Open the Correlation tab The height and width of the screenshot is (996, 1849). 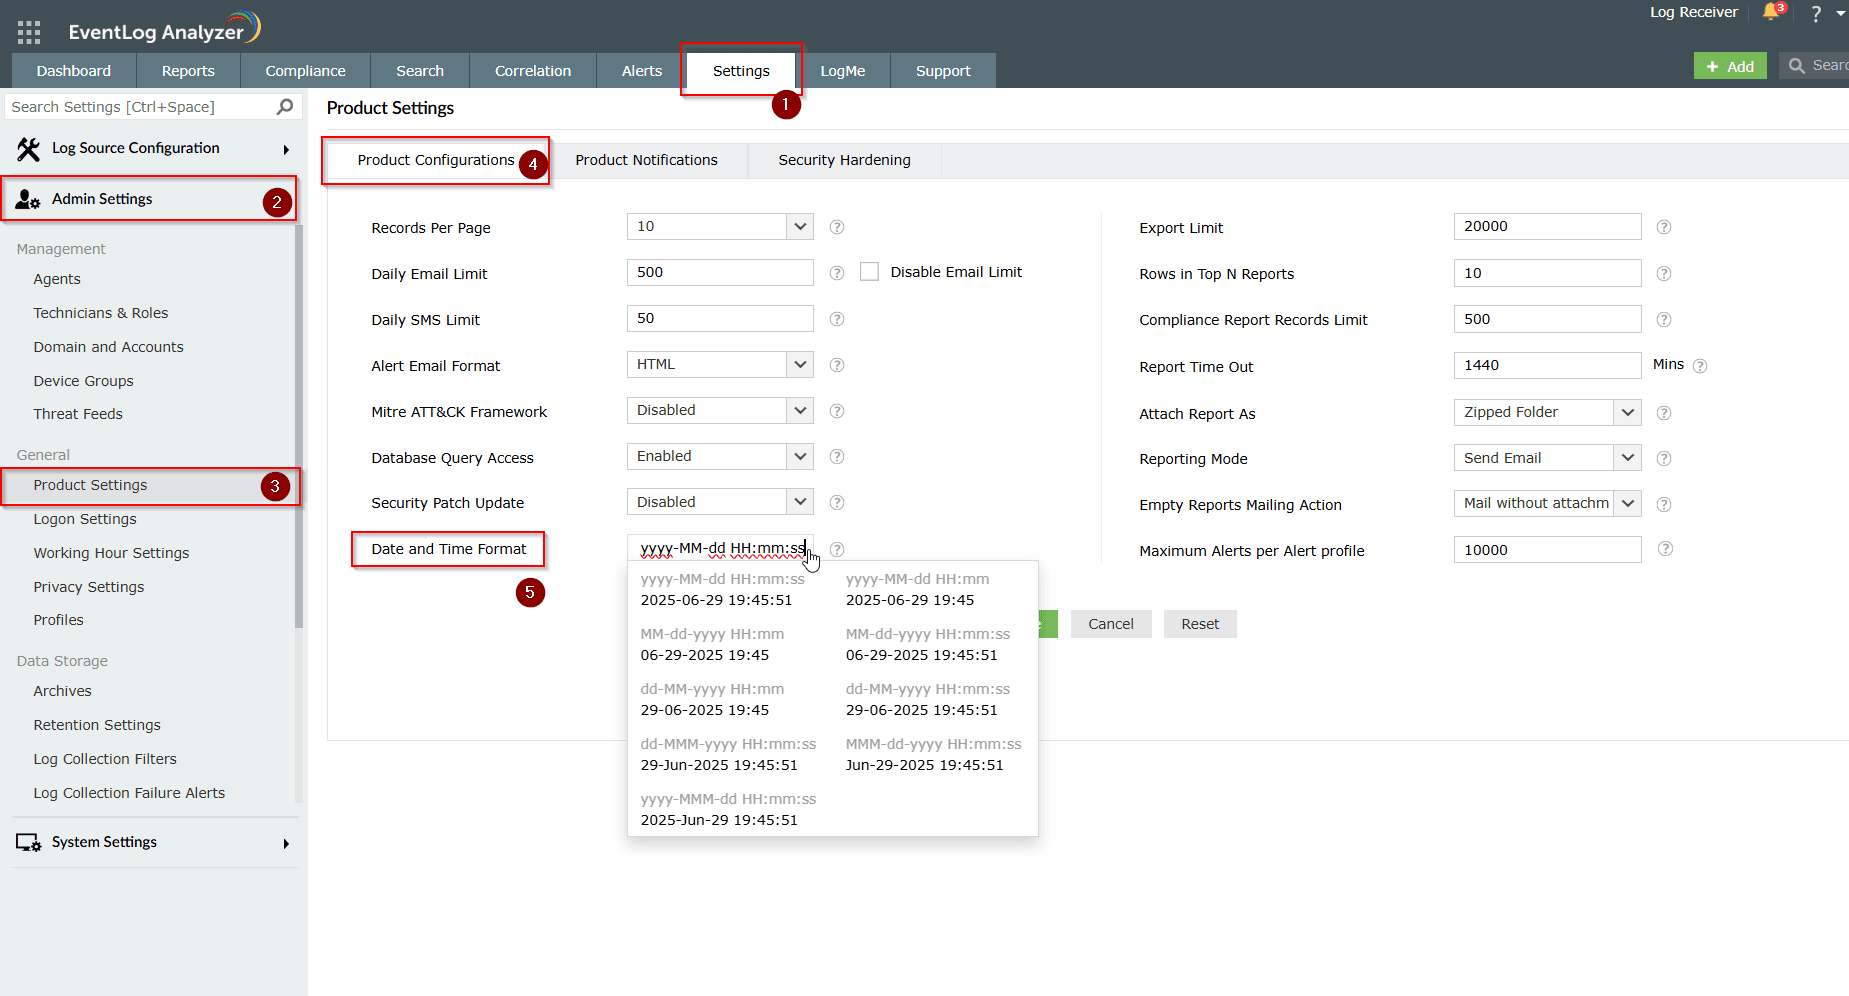coord(533,71)
